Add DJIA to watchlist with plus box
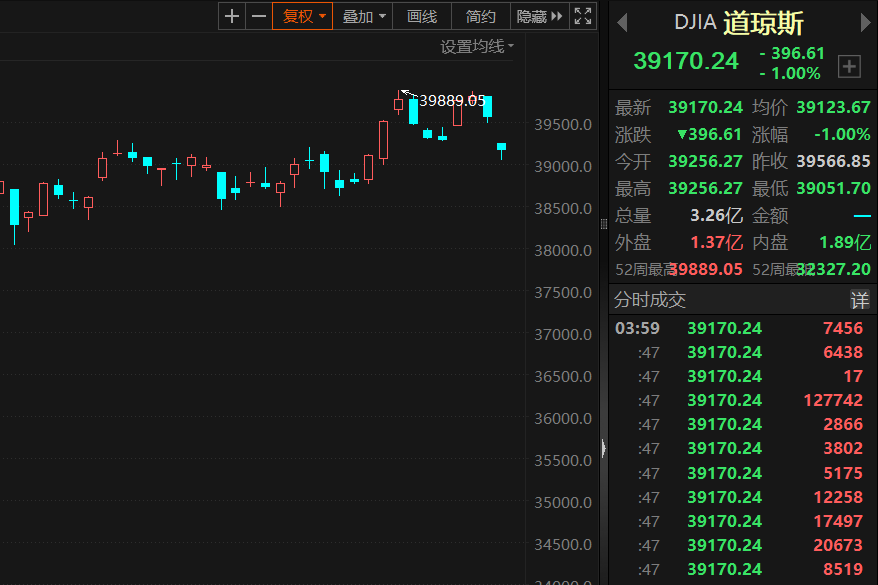This screenshot has height=585, width=878. [849, 66]
